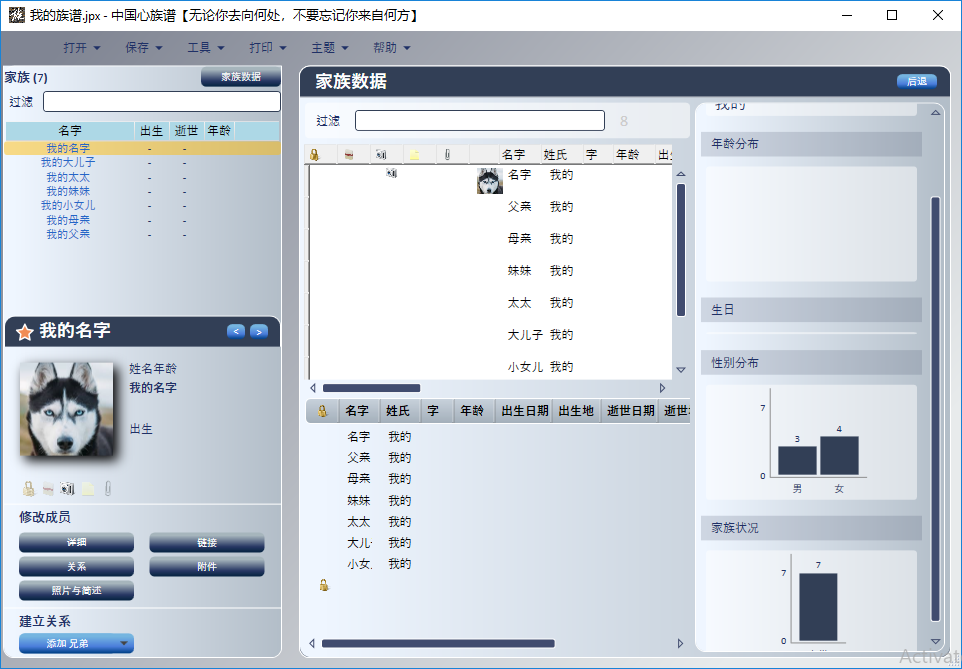Open the 打开 menu
Image resolution: width=962 pixels, height=669 pixels.
[82, 47]
